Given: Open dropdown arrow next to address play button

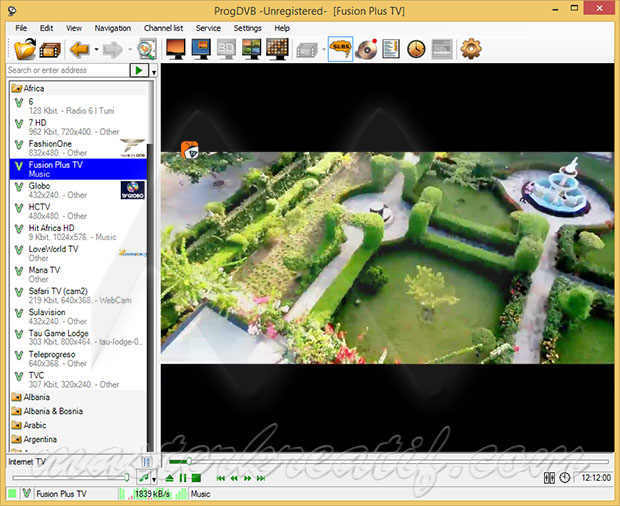Looking at the screenshot, I should click(x=154, y=72).
